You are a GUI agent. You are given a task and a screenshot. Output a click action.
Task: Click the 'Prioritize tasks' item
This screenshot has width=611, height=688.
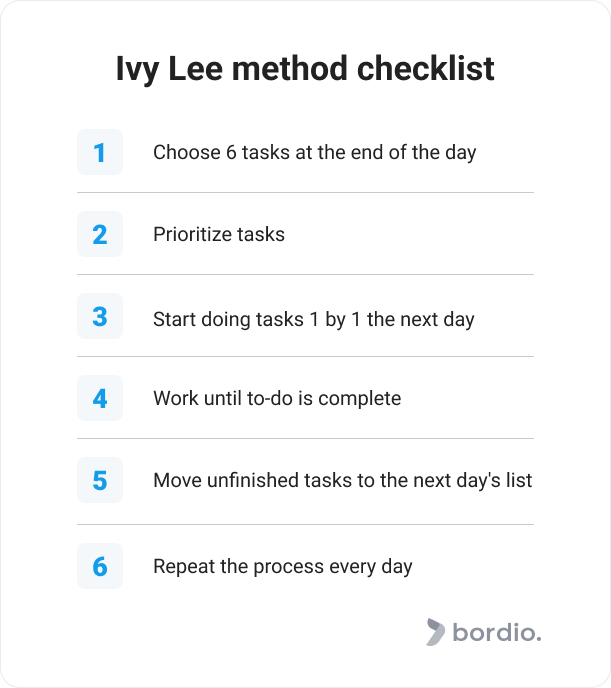click(219, 234)
